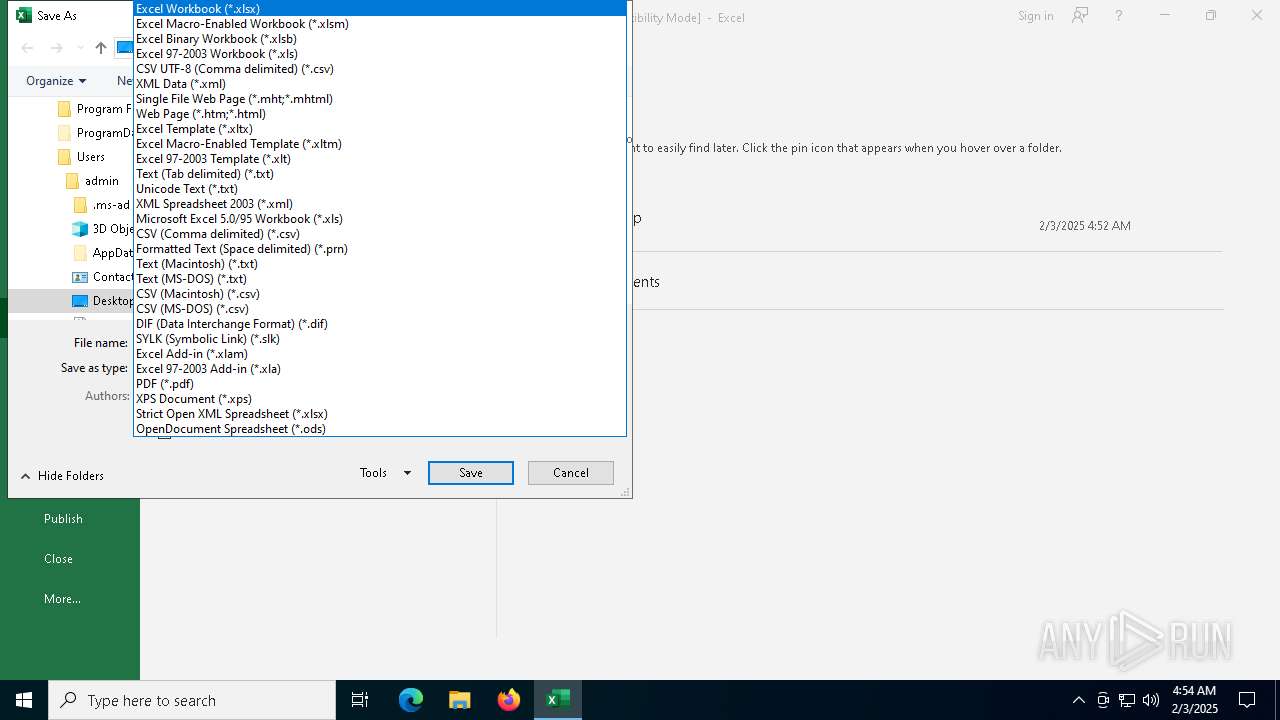Open the volume control in tray
1280x720 pixels.
[x=1151, y=700]
